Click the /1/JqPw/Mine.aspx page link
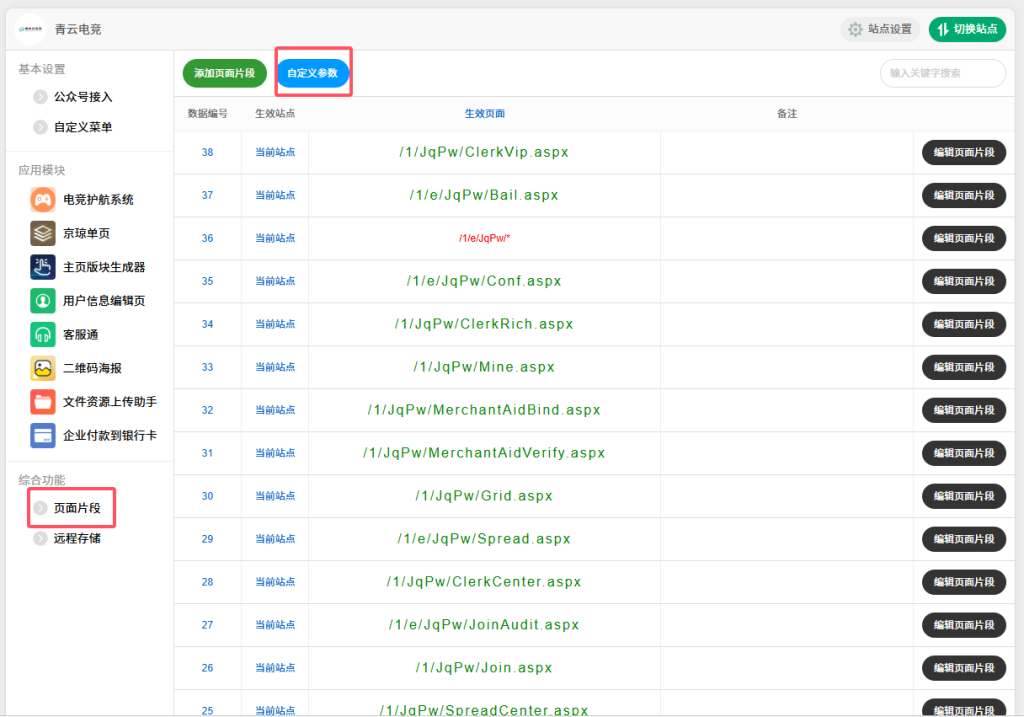This screenshot has width=1024, height=717. point(484,367)
